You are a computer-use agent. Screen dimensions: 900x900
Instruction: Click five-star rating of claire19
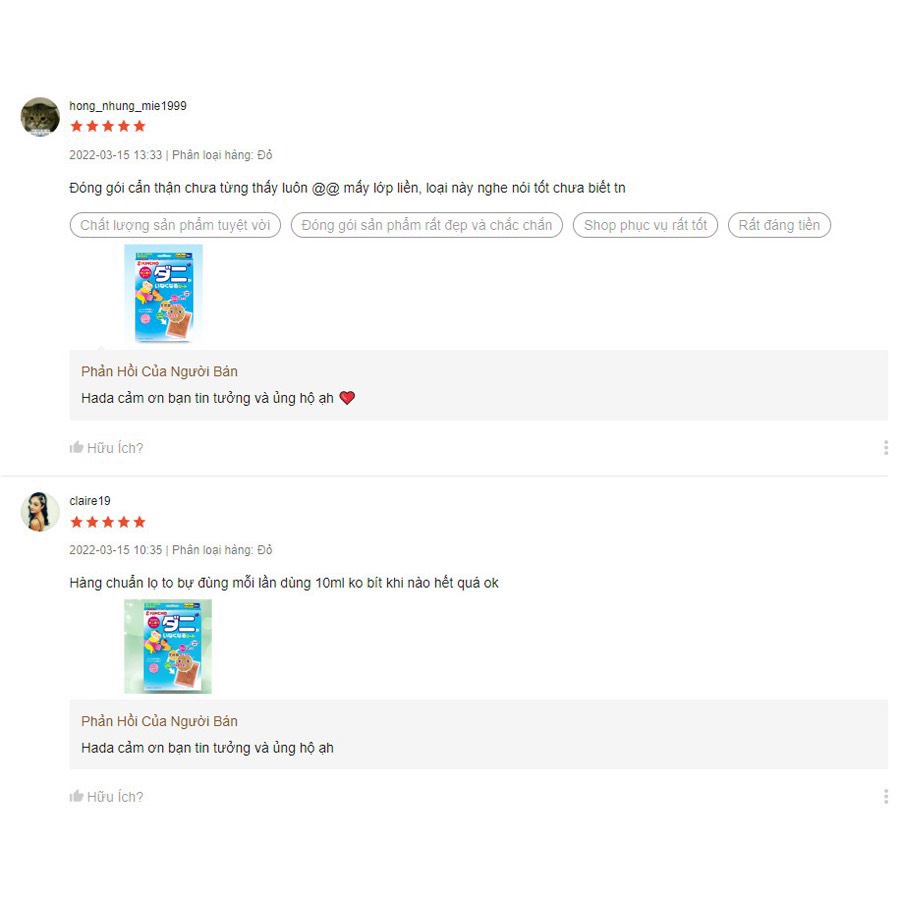point(108,522)
